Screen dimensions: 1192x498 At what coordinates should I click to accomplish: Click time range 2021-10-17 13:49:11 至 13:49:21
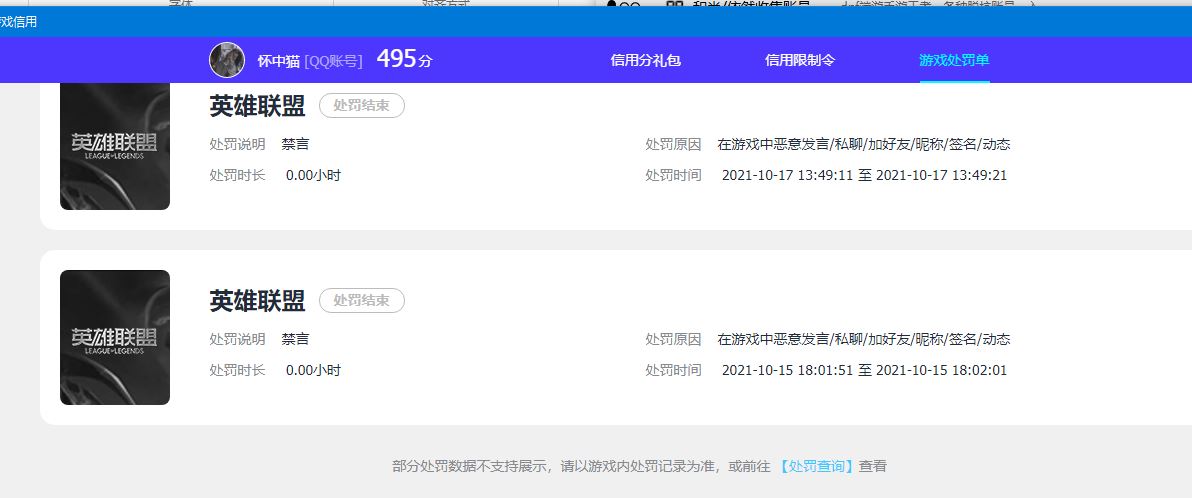[864, 176]
